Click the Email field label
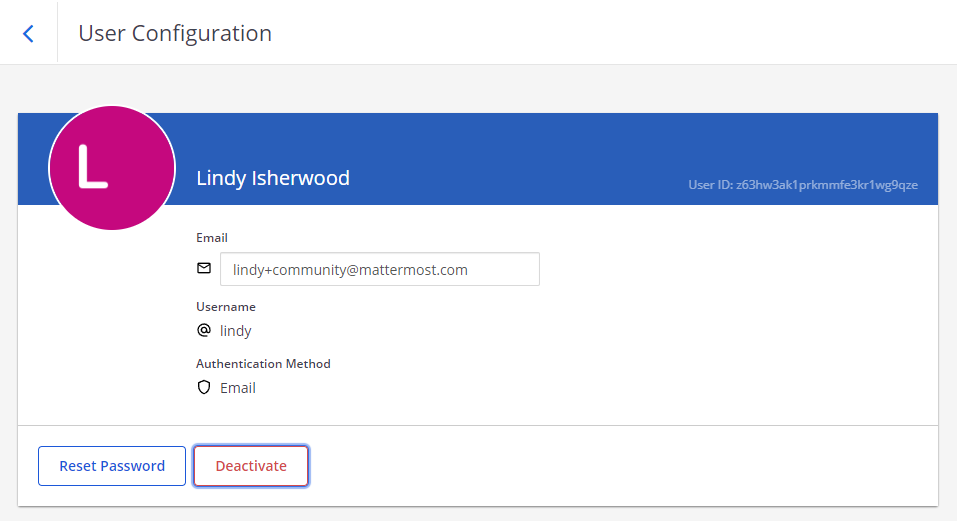 point(212,238)
